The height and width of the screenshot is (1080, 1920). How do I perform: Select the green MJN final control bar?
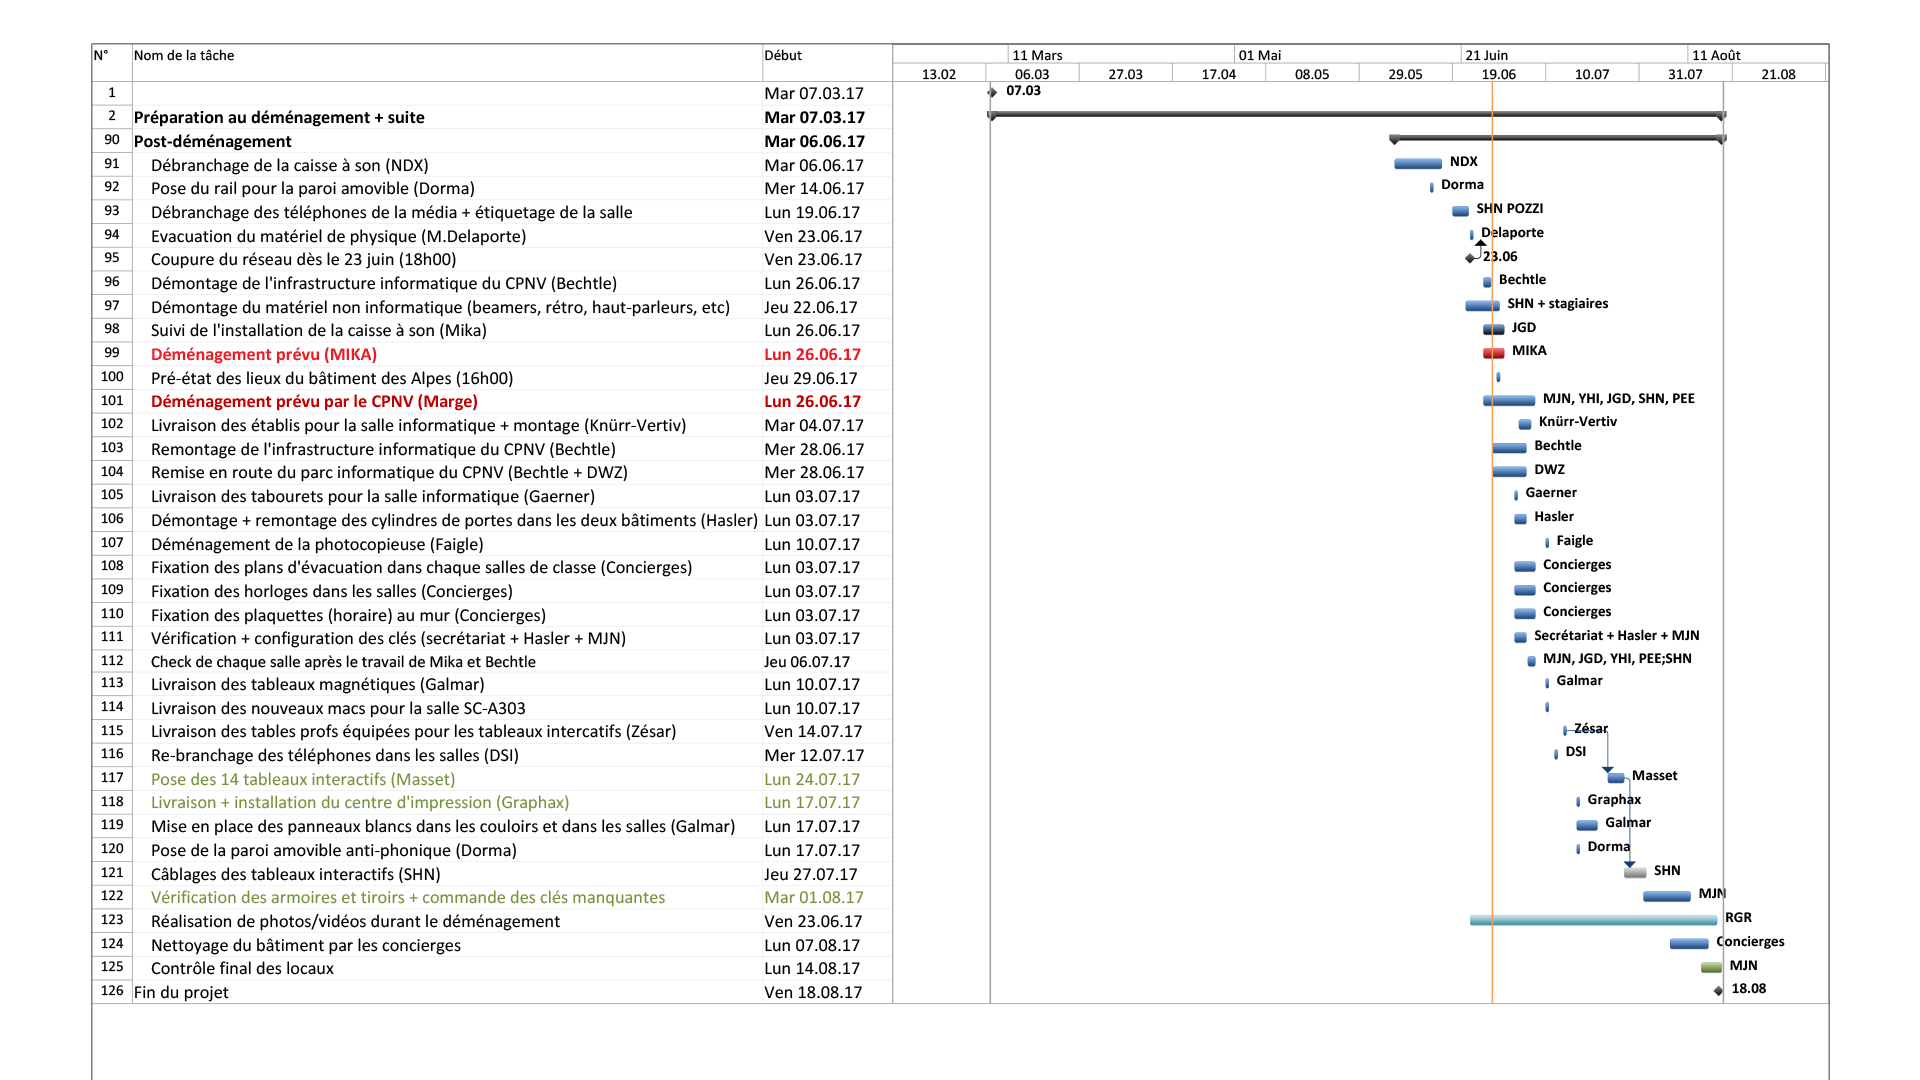pyautogui.click(x=1711, y=967)
